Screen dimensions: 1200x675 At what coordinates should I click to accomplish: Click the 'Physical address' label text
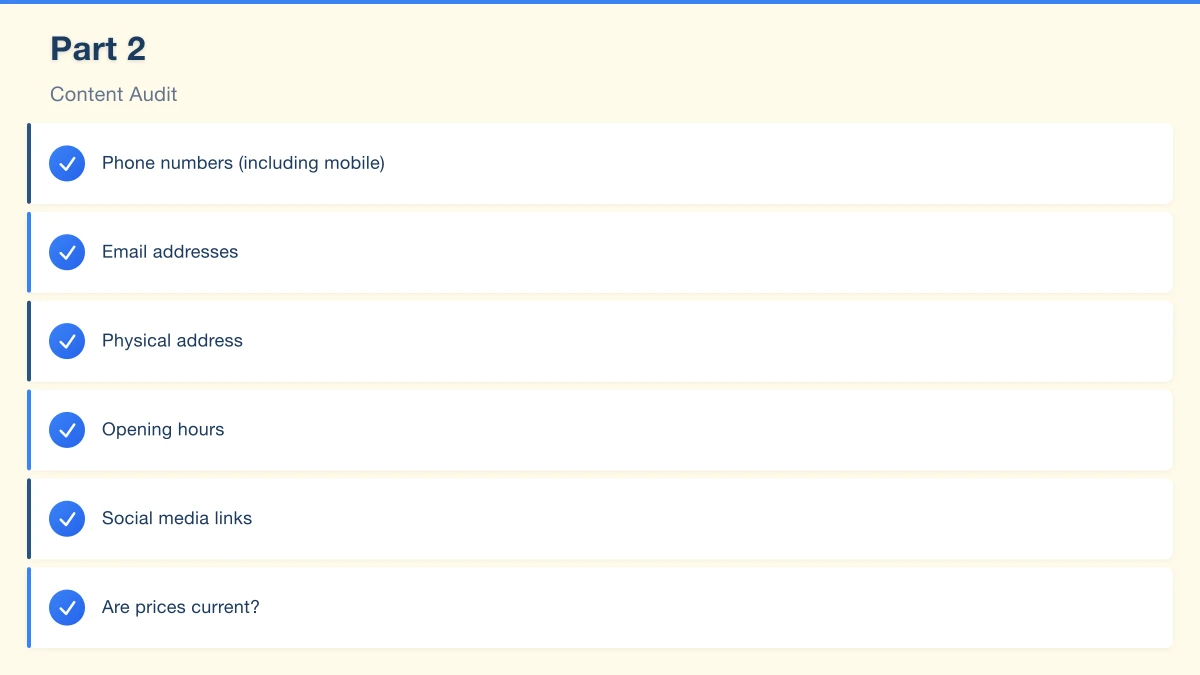click(172, 341)
